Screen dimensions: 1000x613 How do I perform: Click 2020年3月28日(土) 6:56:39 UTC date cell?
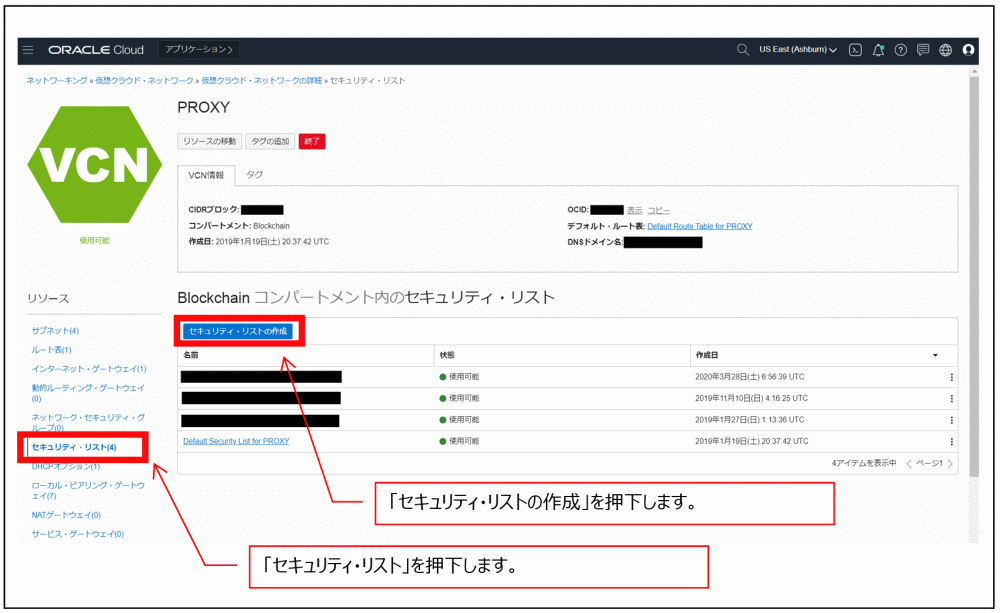coord(749,377)
